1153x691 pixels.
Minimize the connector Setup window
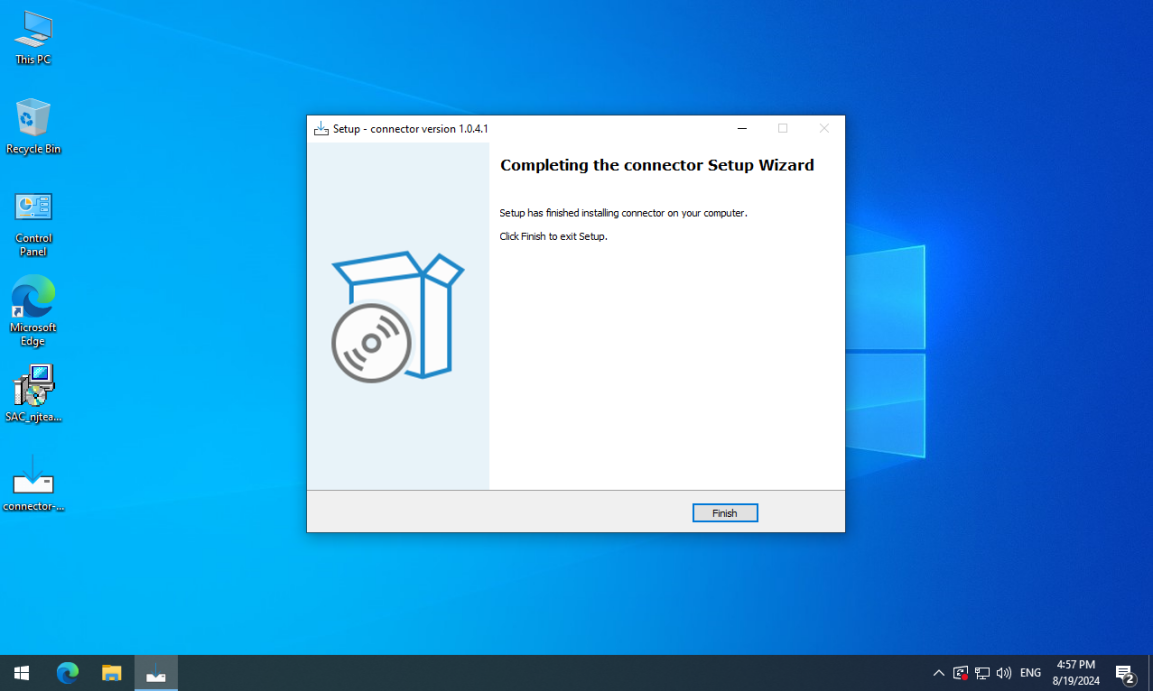click(742, 129)
